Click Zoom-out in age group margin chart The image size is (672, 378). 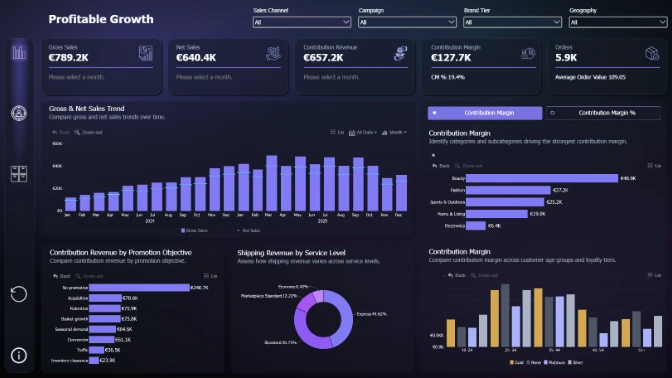pyautogui.click(x=484, y=276)
